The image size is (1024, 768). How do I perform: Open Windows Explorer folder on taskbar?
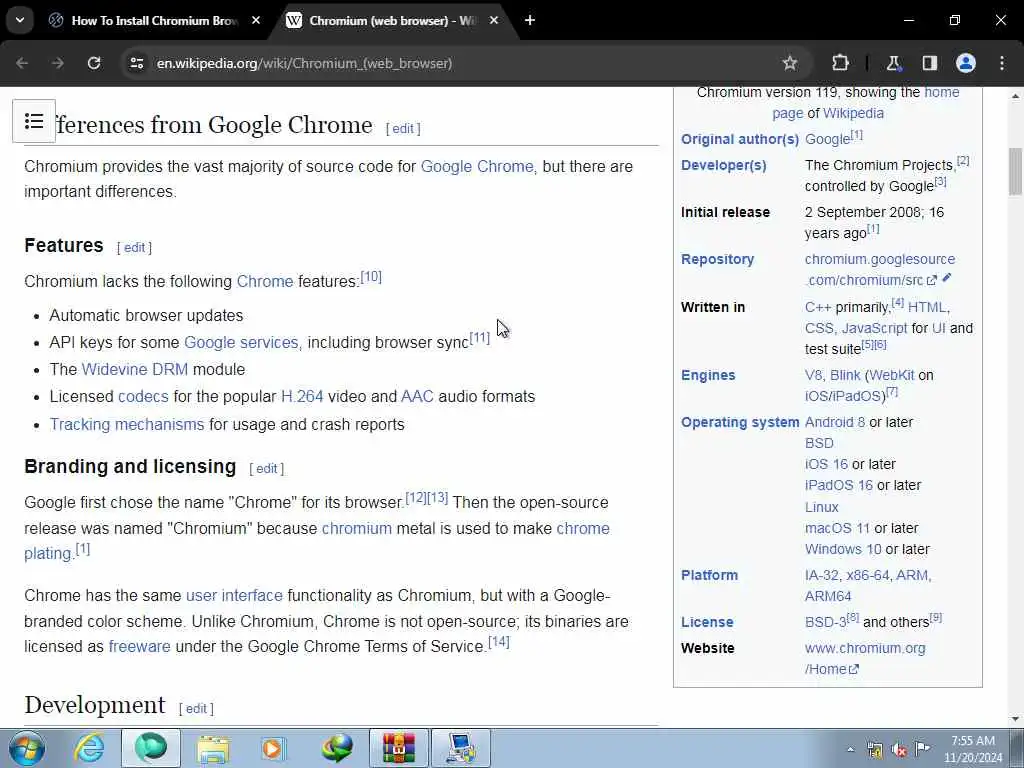[x=213, y=748]
